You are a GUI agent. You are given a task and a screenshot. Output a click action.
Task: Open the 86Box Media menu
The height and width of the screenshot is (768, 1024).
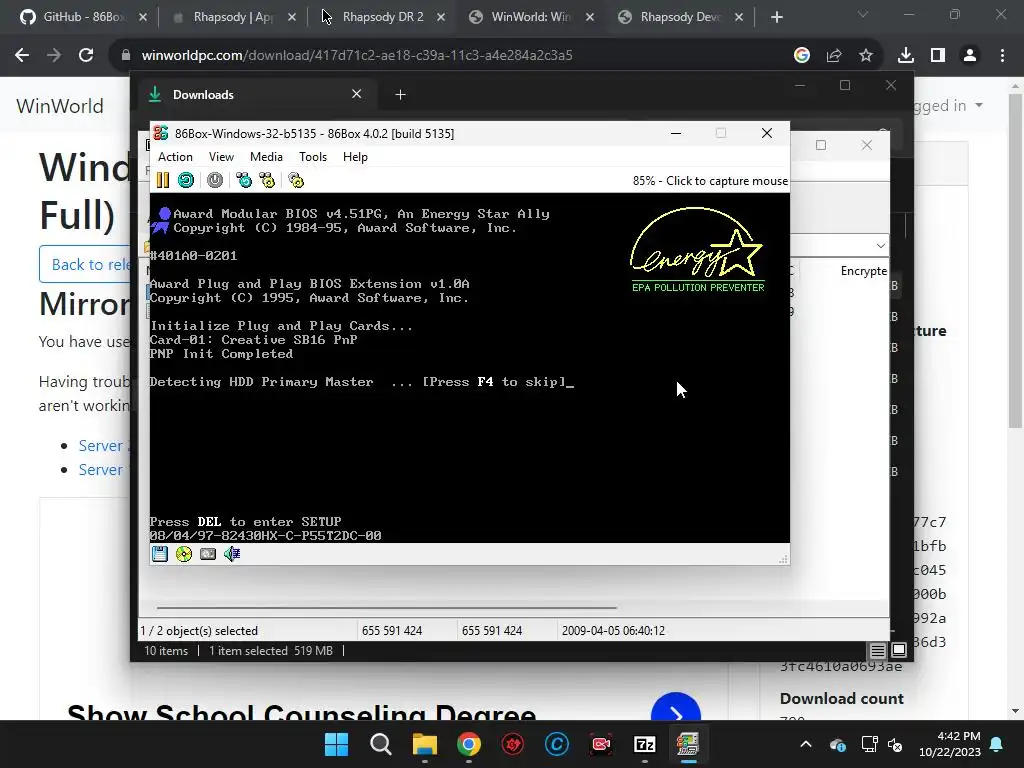(x=266, y=157)
